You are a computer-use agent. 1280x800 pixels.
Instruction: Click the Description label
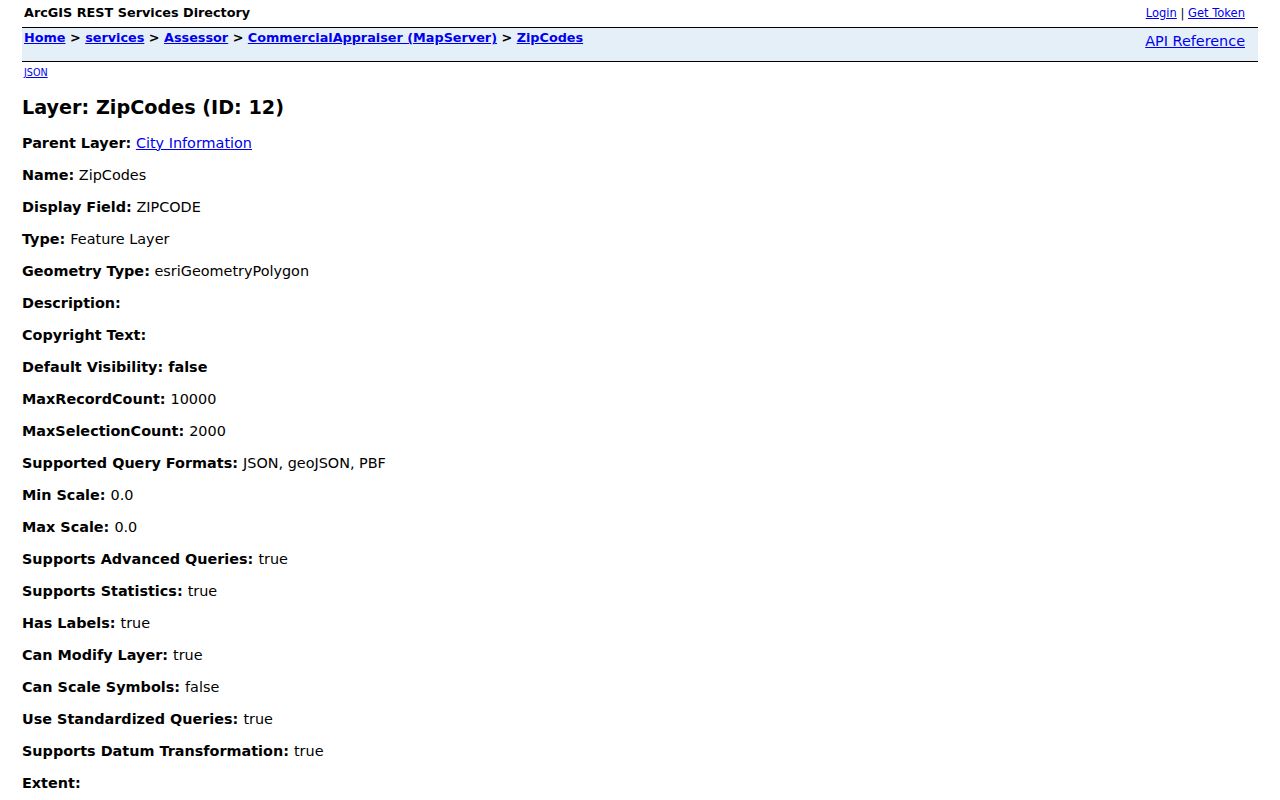pos(71,303)
